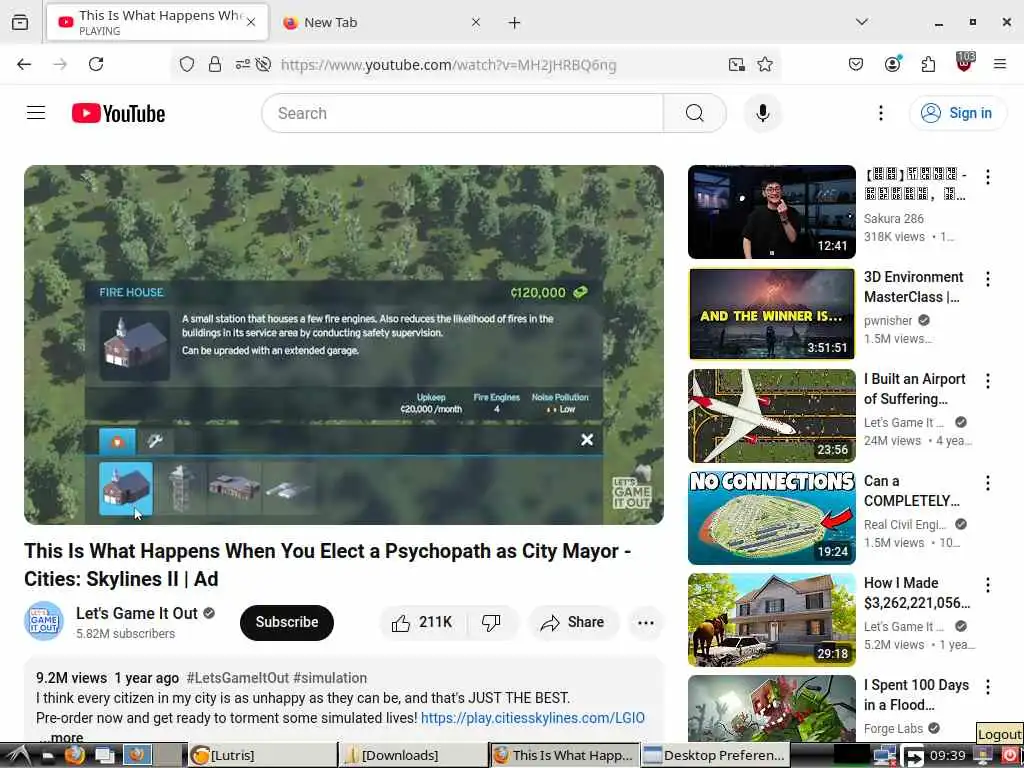Open the Firefox View icon beside the tabs
This screenshot has width=1024, height=768.
(x=20, y=23)
